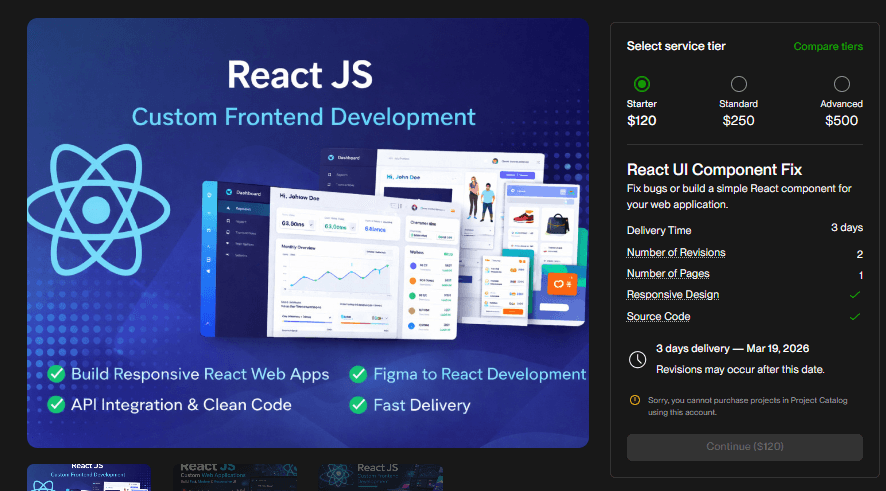Open the third gallery thumbnail
Screen dimensions: 886x491
[381, 477]
